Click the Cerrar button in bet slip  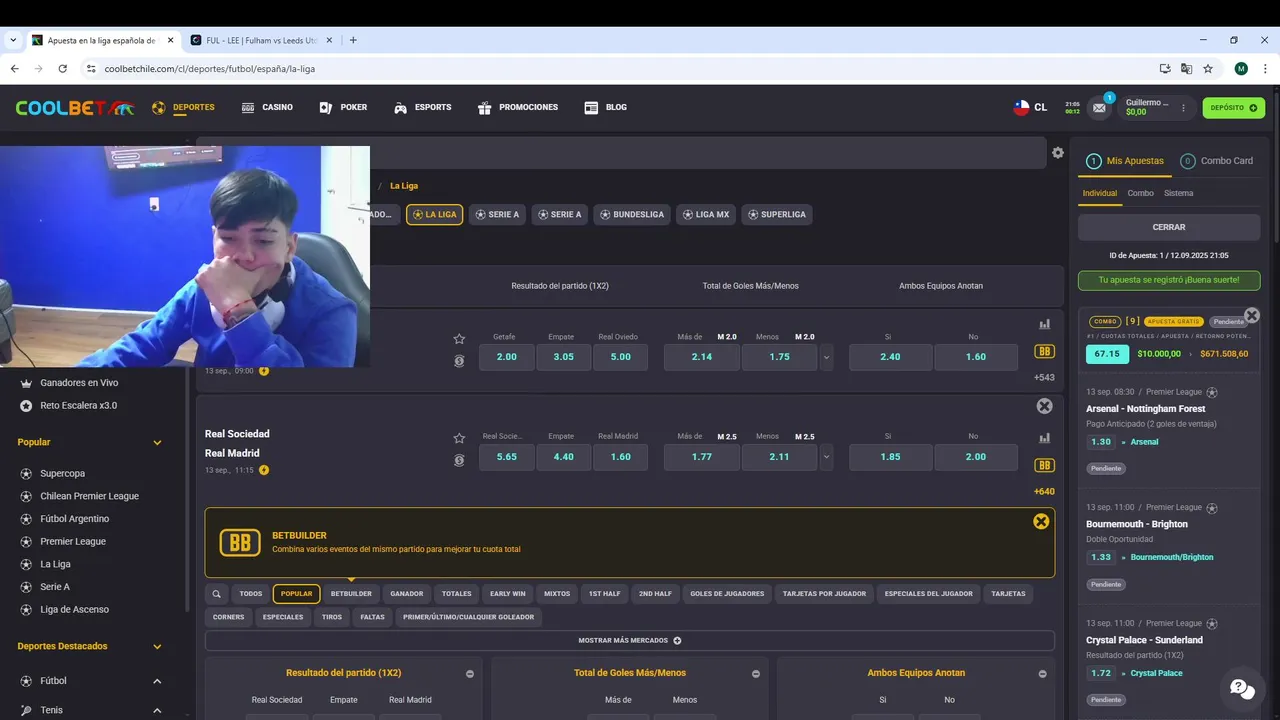(x=1169, y=227)
